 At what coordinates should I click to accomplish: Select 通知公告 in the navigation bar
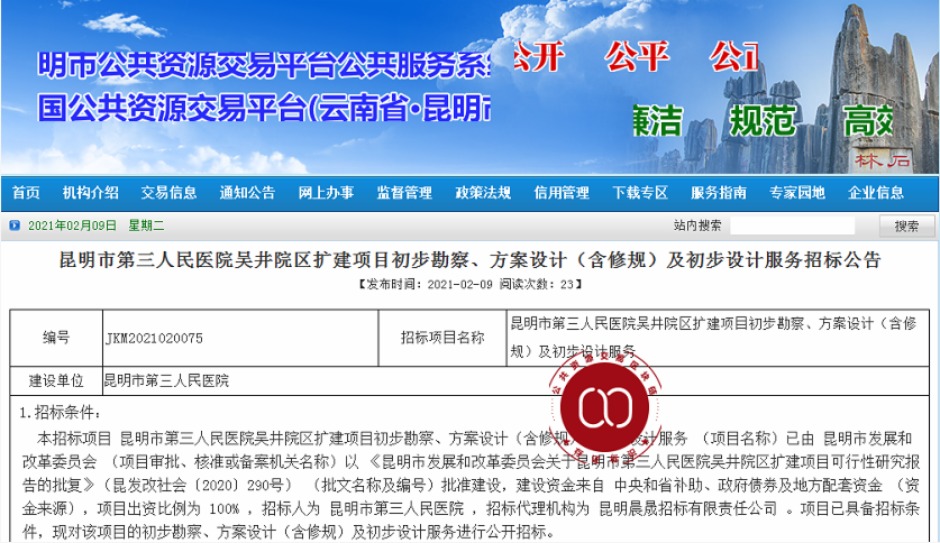click(x=247, y=193)
